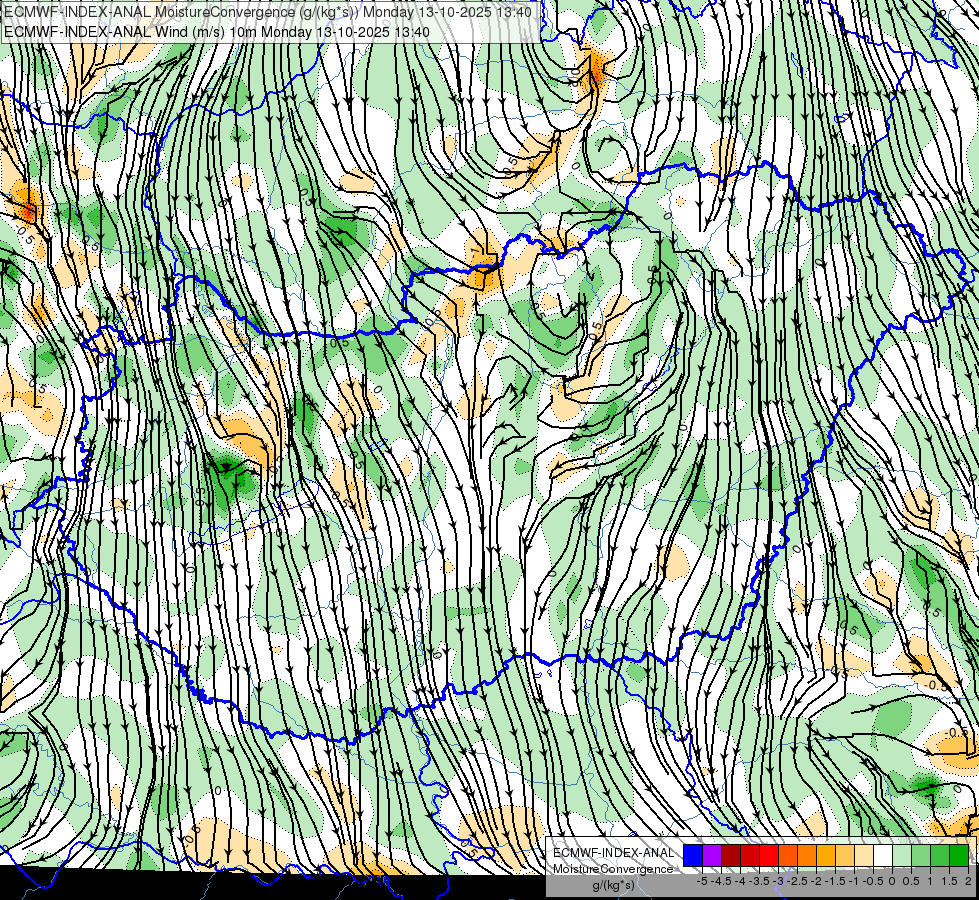Select the red-orange swatch between -3 and -2.5

(788, 855)
